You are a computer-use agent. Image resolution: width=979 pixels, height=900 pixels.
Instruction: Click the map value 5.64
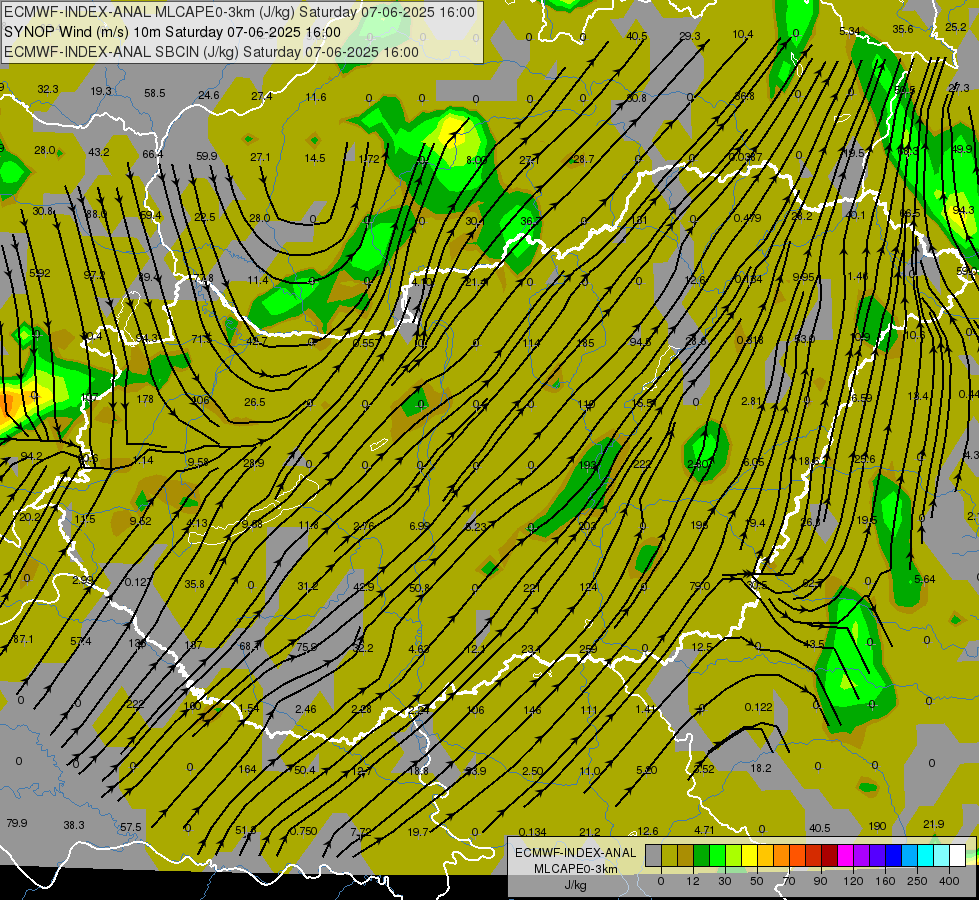click(x=925, y=580)
